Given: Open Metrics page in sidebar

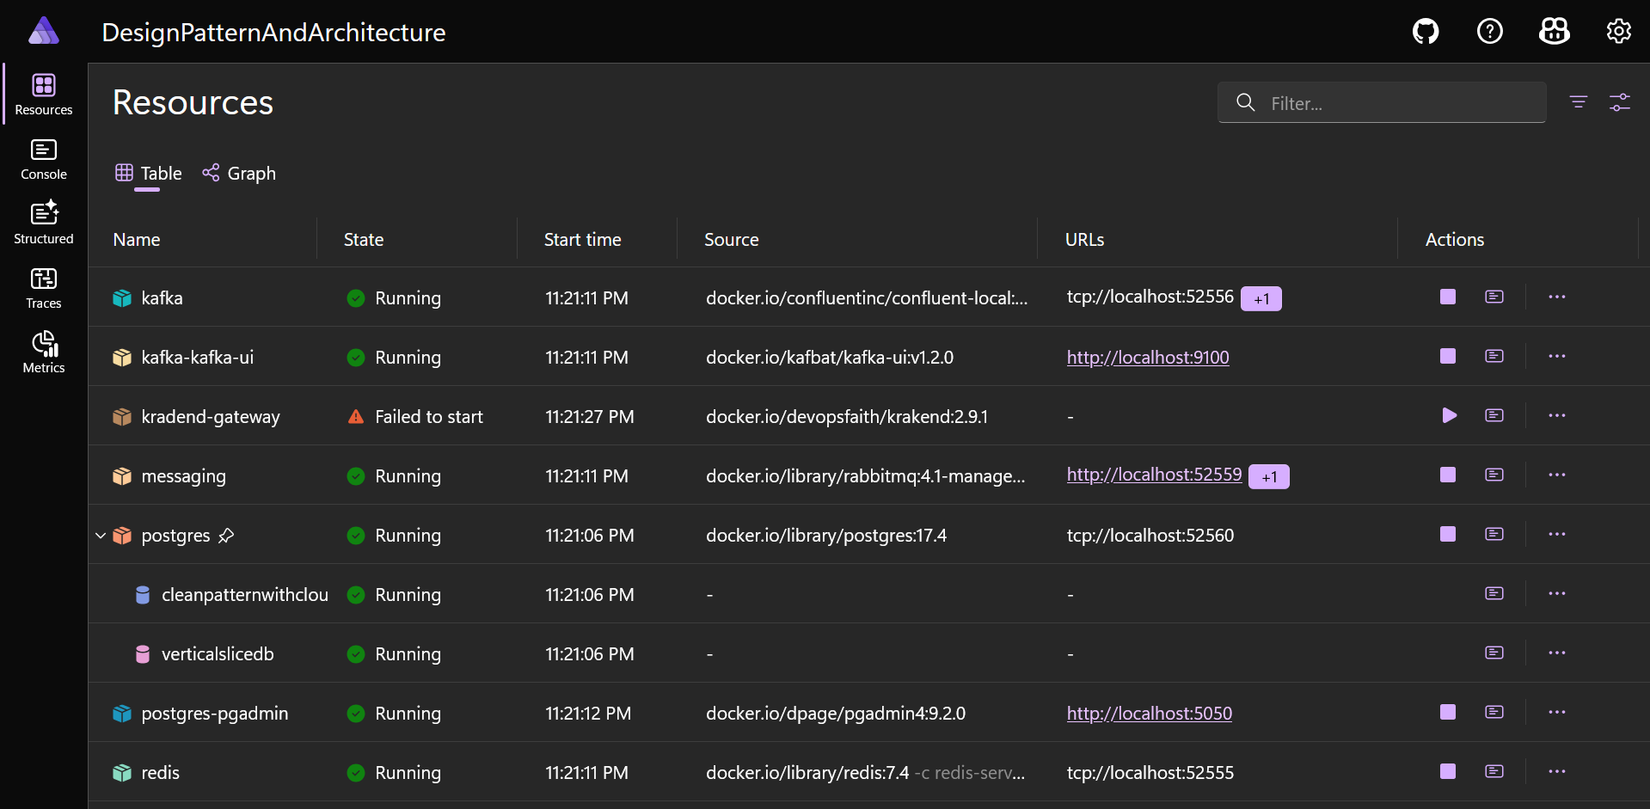Looking at the screenshot, I should [x=44, y=352].
